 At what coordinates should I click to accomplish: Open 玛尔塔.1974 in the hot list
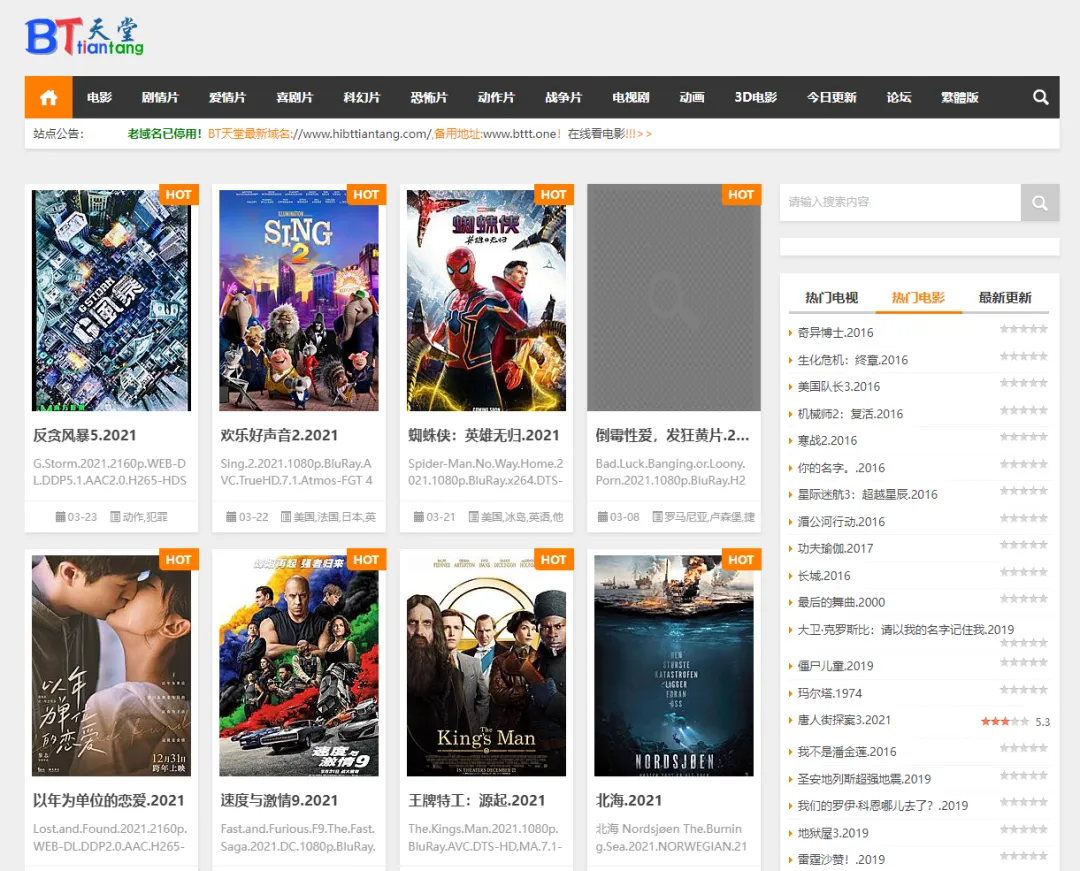(830, 693)
